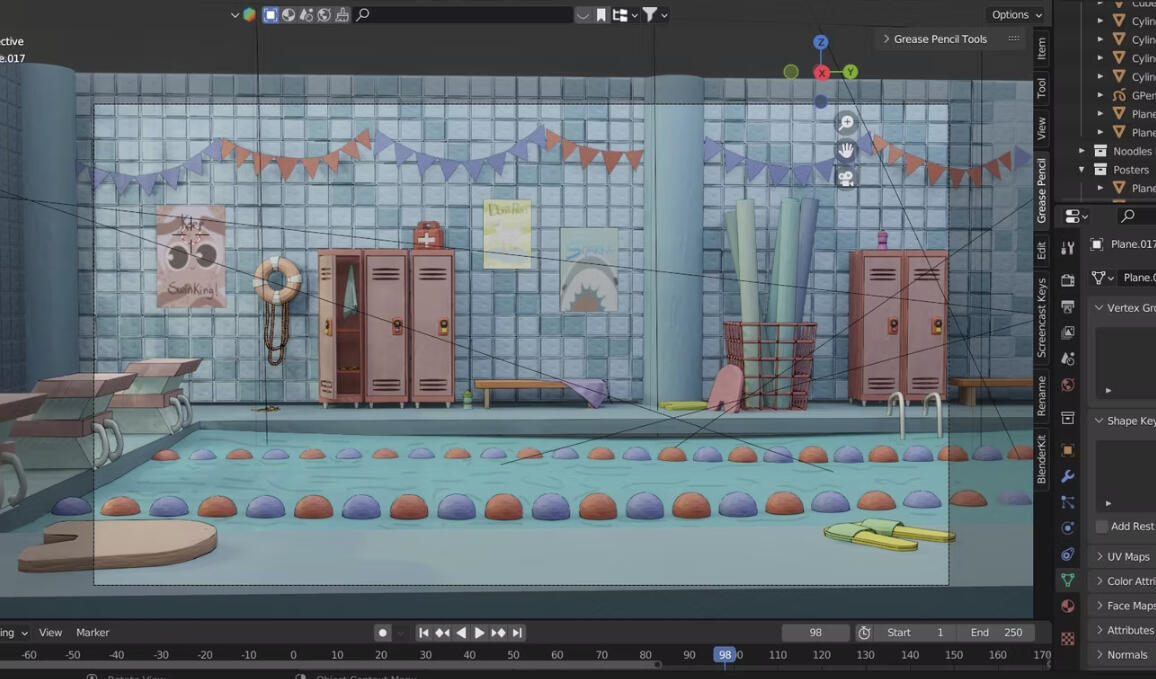
Task: Click the End frame field showing 250
Action: (997, 633)
